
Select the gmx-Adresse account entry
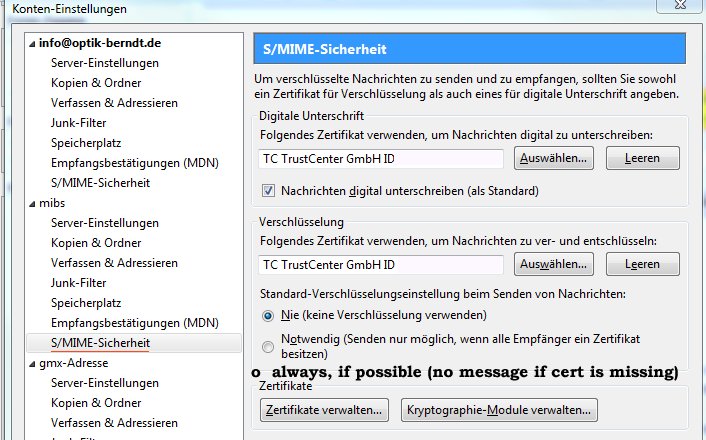73,363
